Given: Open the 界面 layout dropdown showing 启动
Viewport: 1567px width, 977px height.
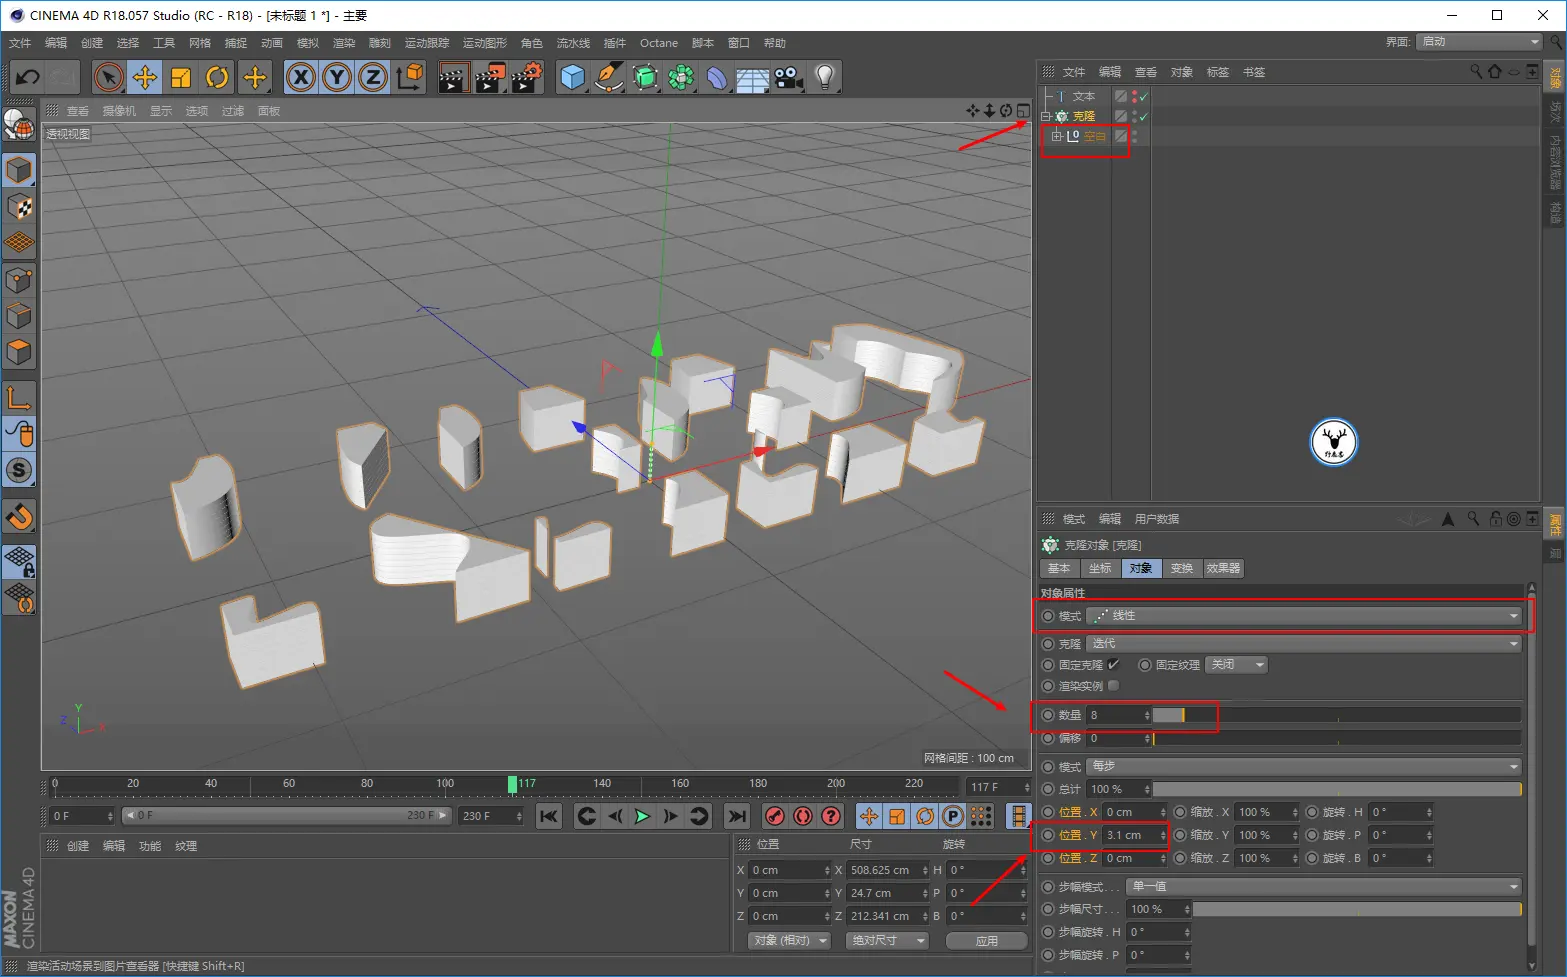Looking at the screenshot, I should tap(1479, 42).
